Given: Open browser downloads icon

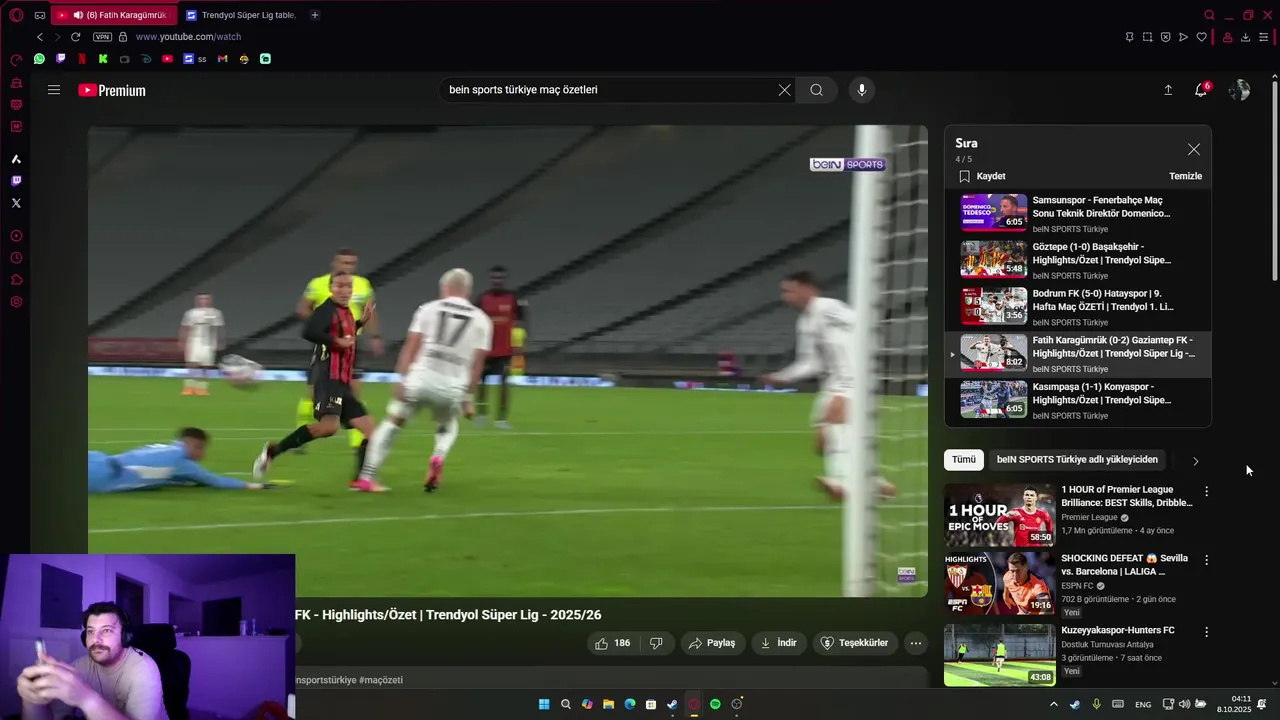Looking at the screenshot, I should point(1245,37).
